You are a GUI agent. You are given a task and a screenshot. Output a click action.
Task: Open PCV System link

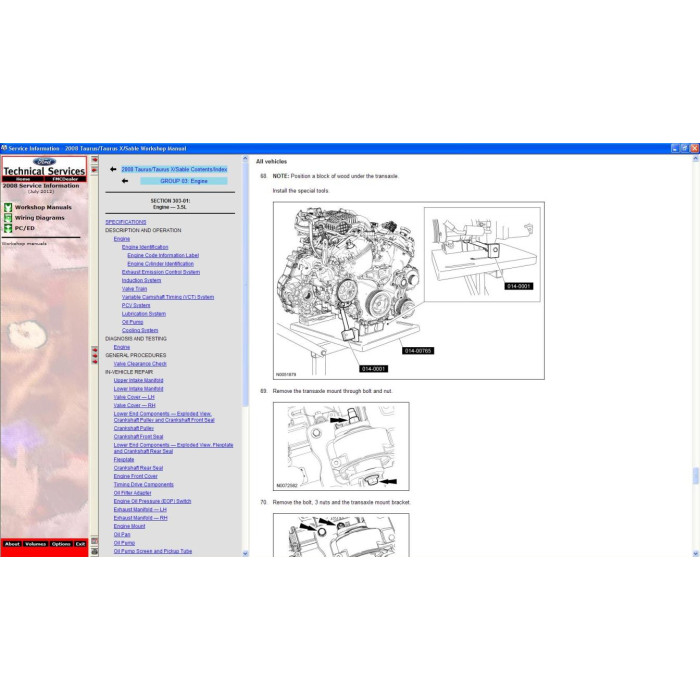pos(136,305)
